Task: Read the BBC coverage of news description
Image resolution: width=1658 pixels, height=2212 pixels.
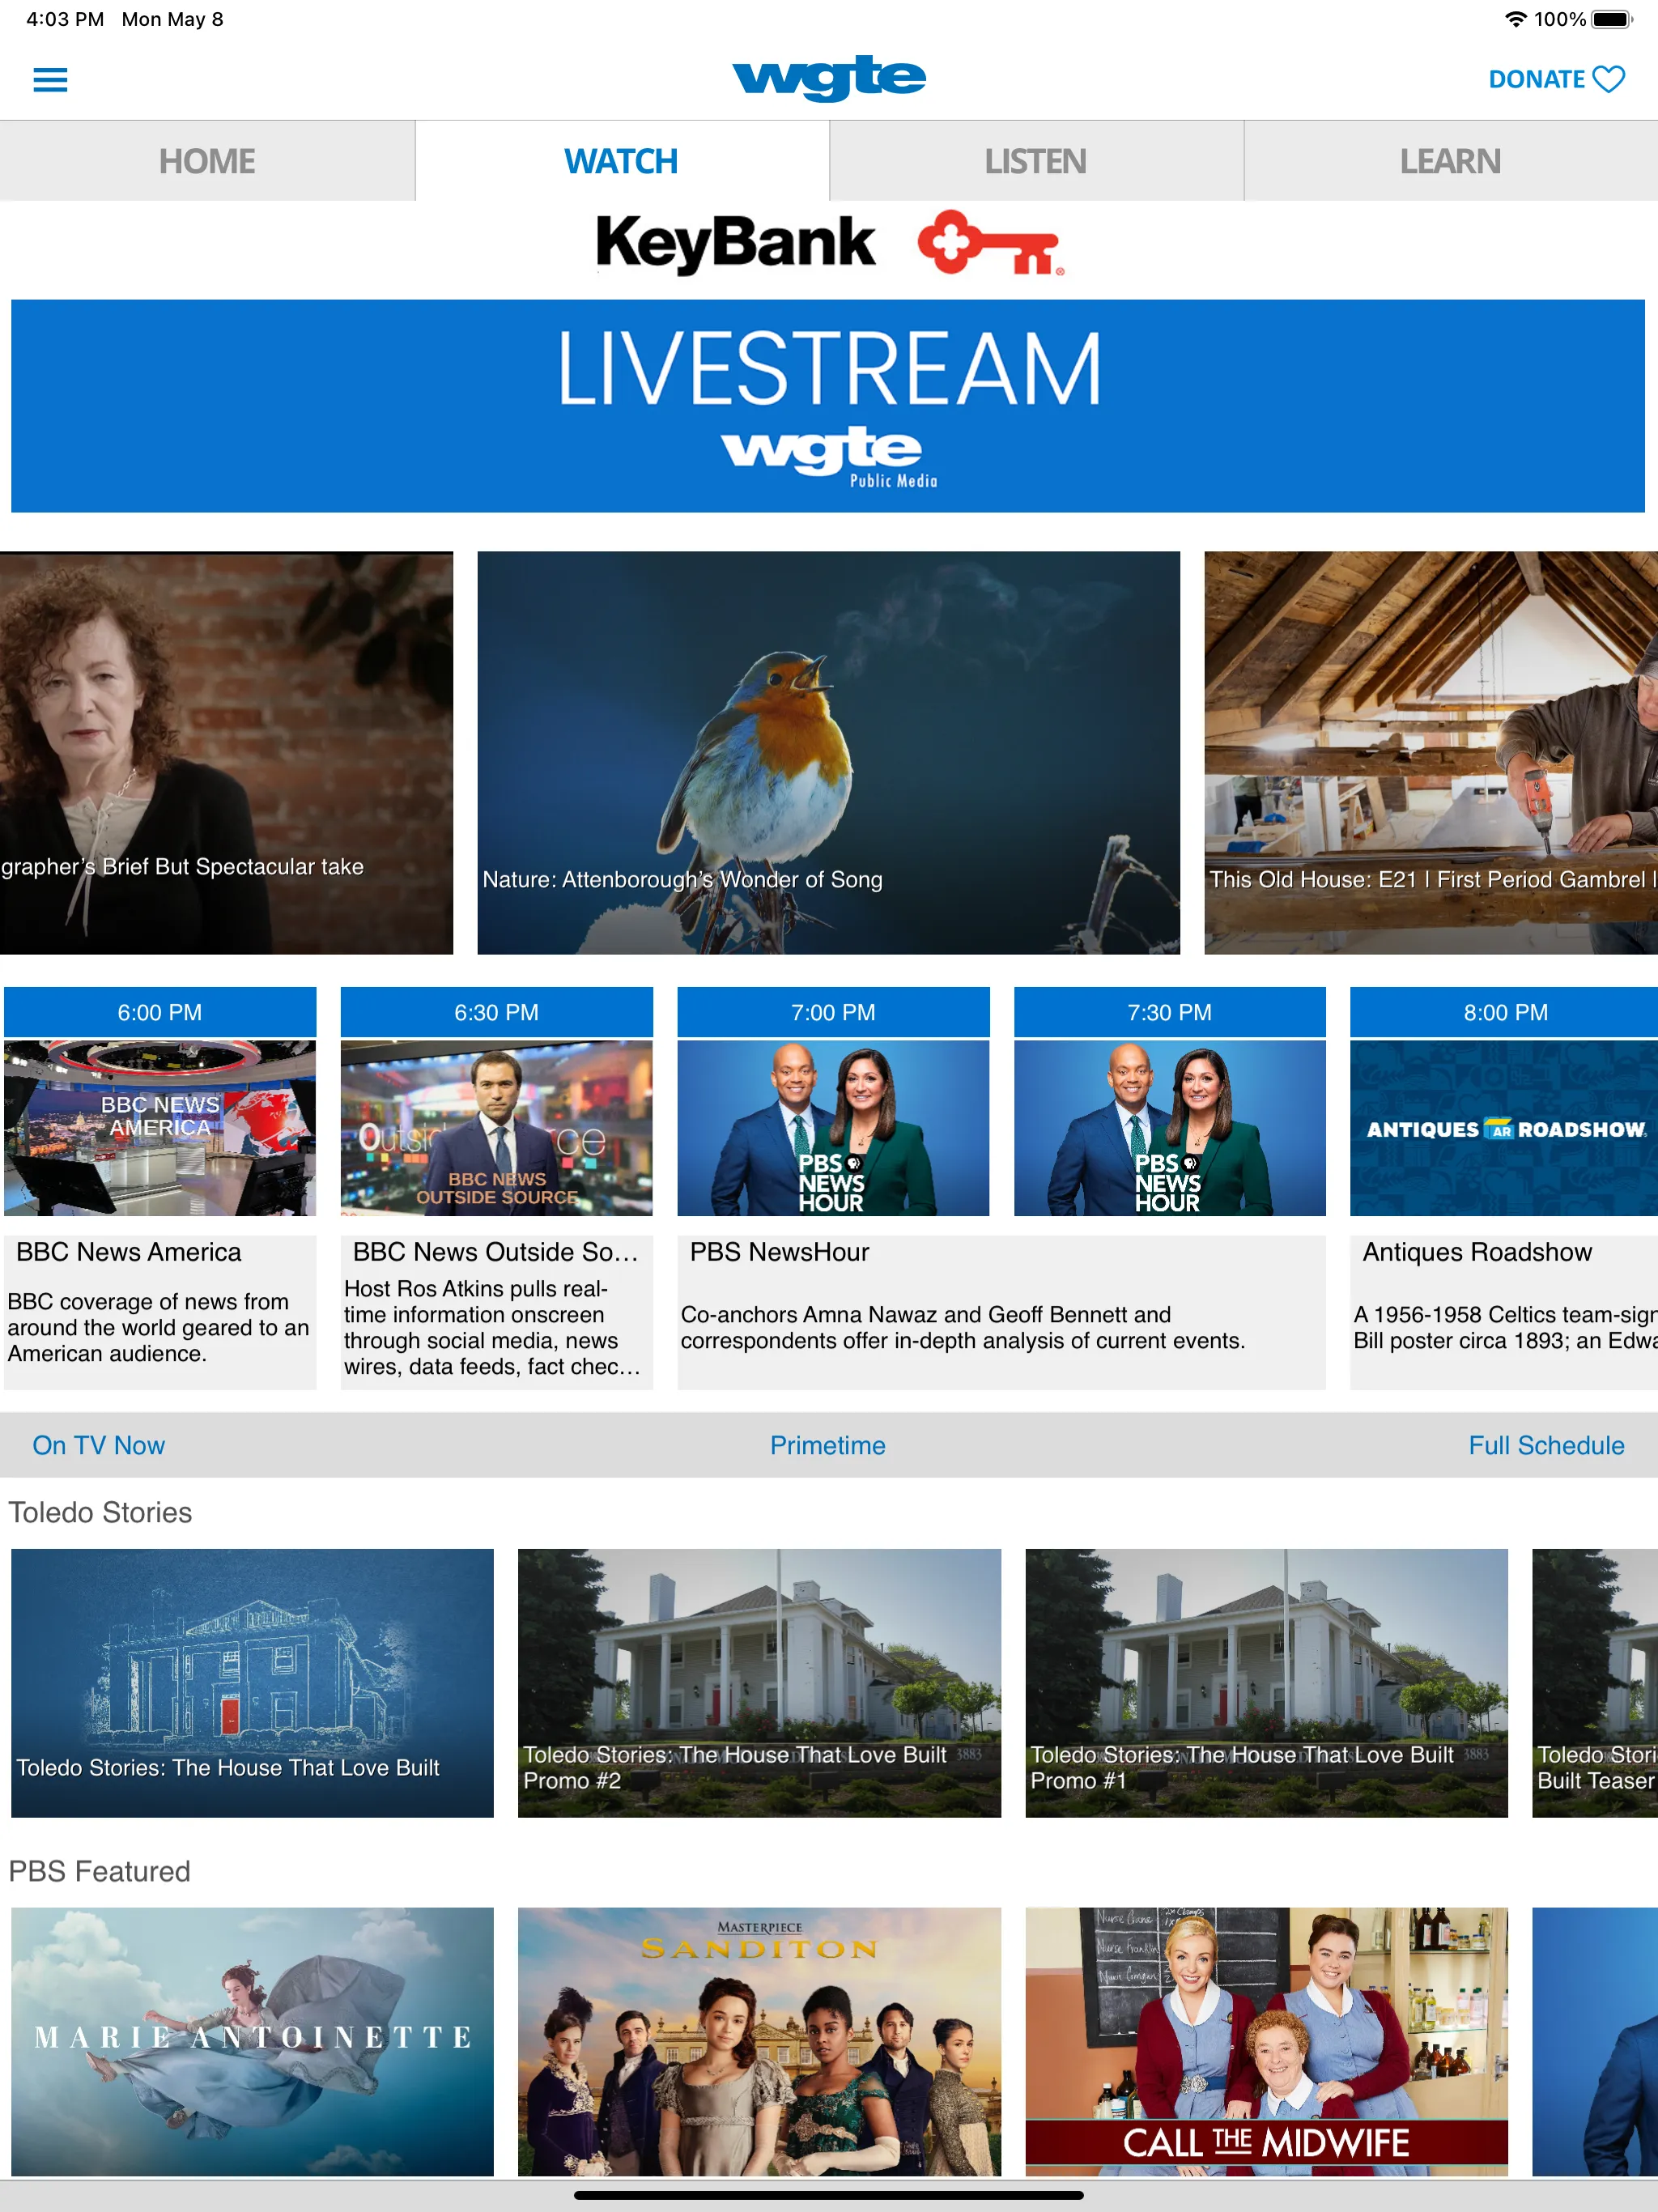Action: (158, 1328)
